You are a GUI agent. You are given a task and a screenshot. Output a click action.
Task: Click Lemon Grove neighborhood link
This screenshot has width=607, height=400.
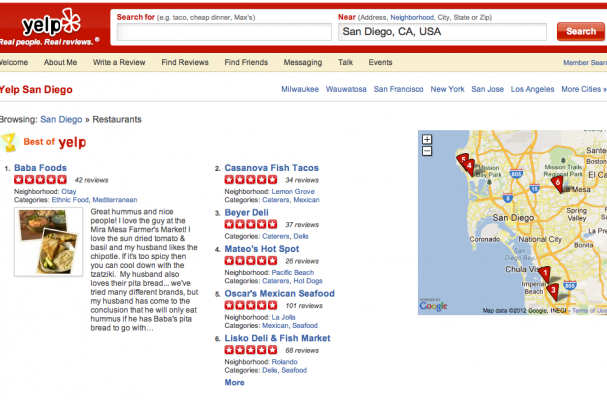[293, 191]
